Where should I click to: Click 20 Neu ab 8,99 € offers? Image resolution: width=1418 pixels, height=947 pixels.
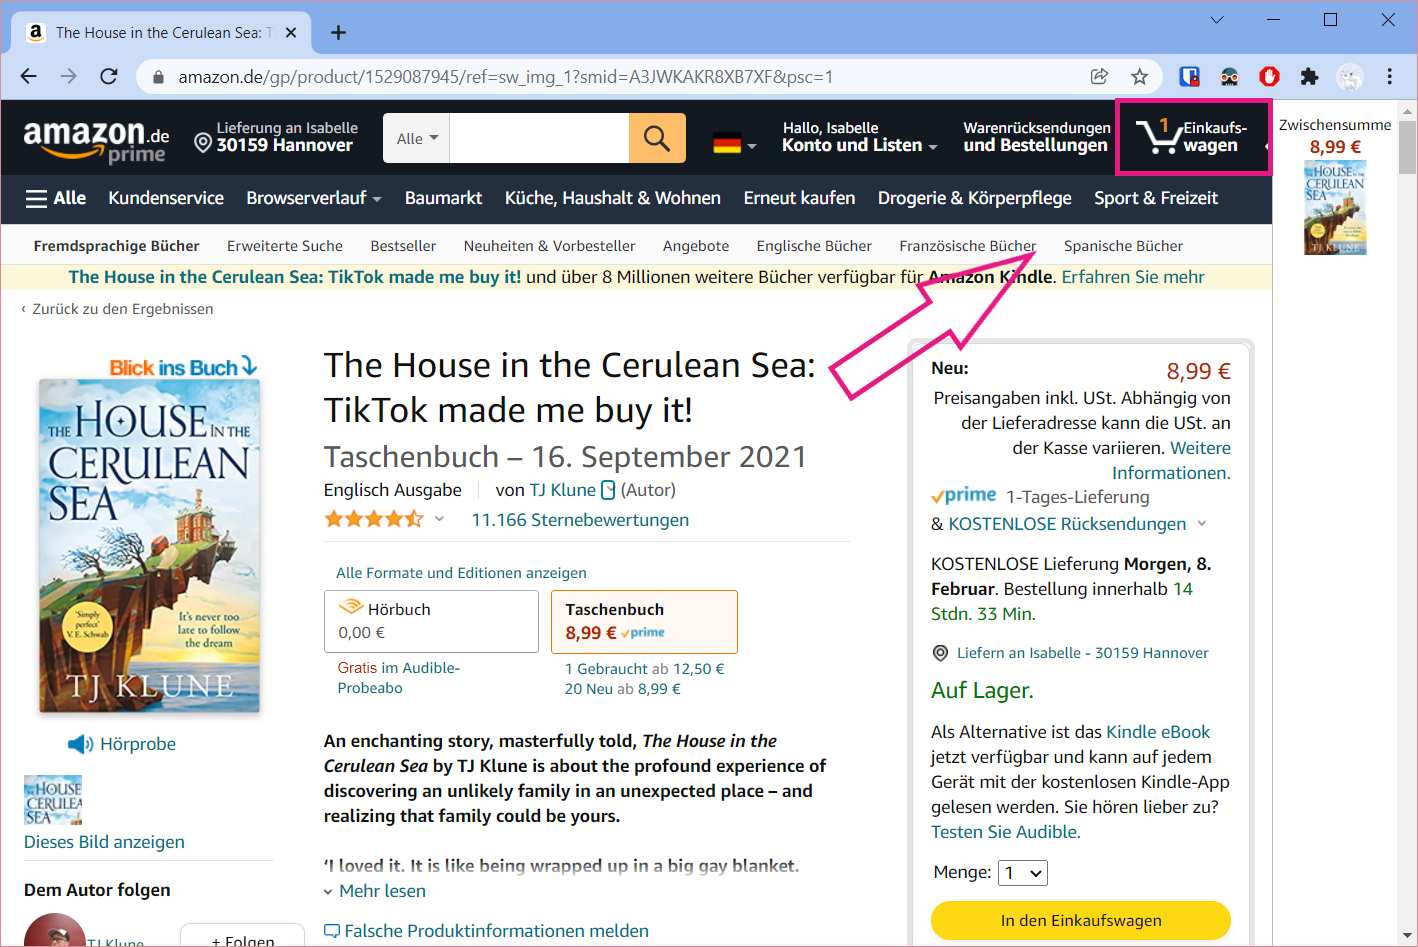coord(622,689)
